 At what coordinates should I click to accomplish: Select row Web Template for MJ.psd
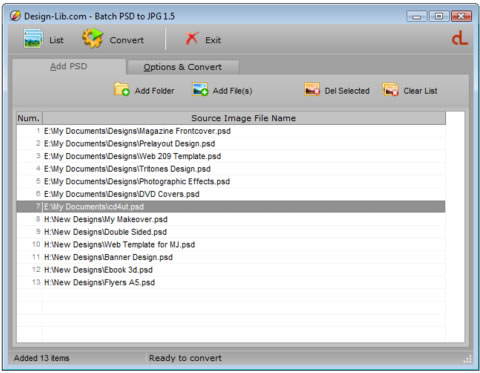231,245
